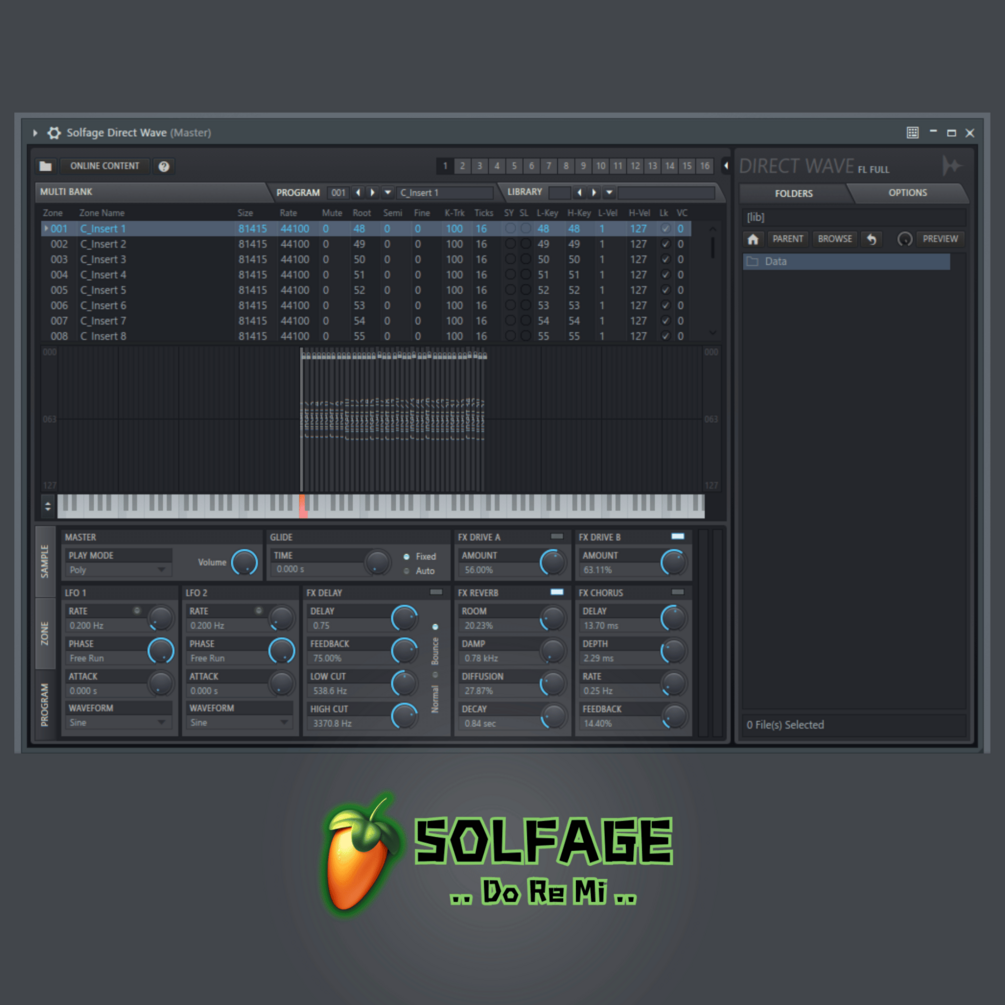Toggle LFO 2 rate tempo sync icon
The height and width of the screenshot is (1005, 1005).
(x=258, y=611)
